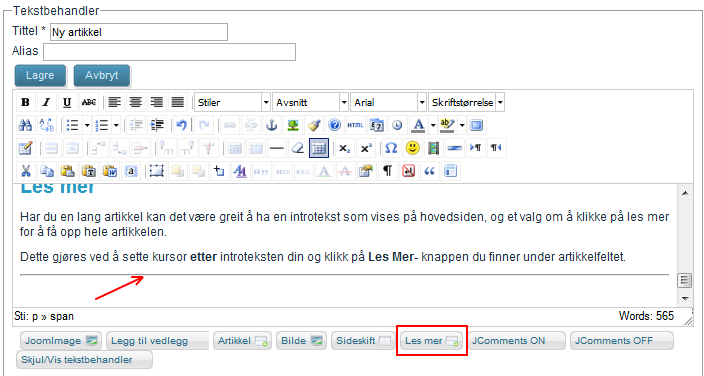704x376 pixels.
Task: Edit HTML source code
Action: (x=355, y=125)
